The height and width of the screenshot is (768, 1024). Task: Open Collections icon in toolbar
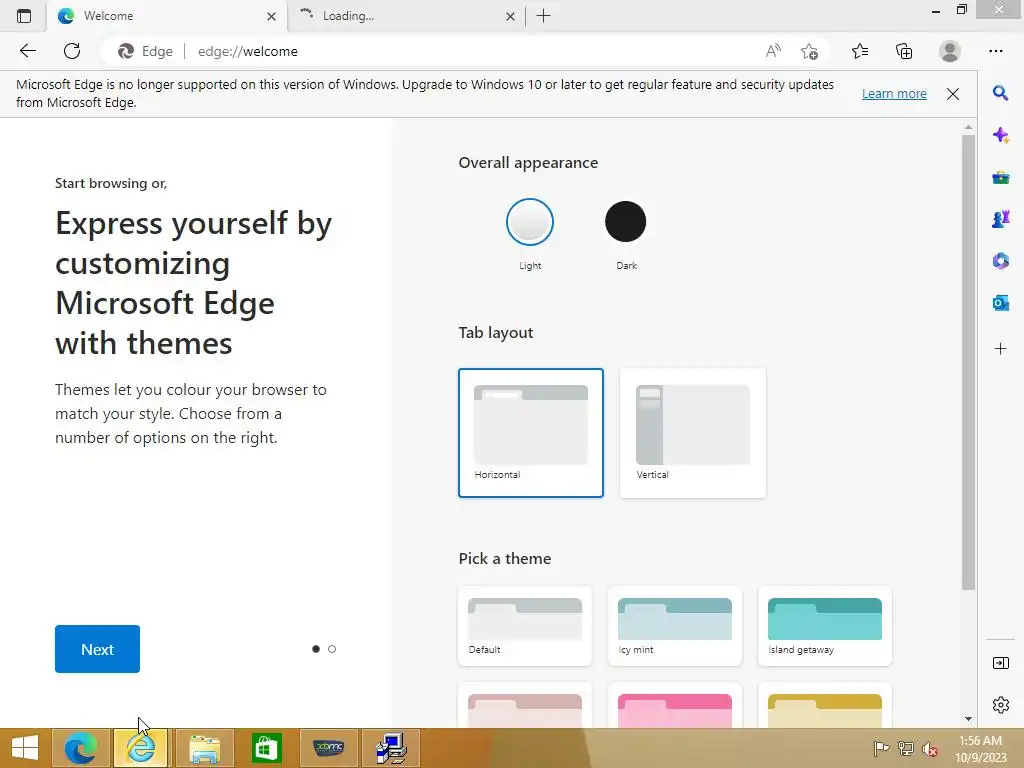(904, 51)
